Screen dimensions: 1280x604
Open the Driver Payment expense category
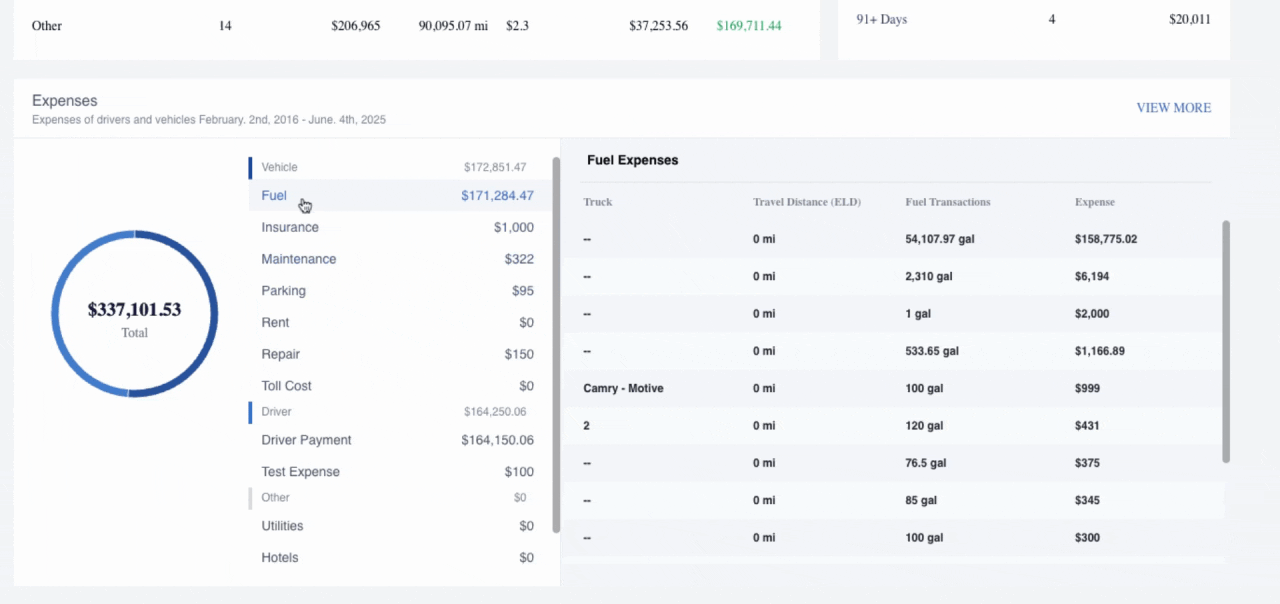pyautogui.click(x=306, y=440)
